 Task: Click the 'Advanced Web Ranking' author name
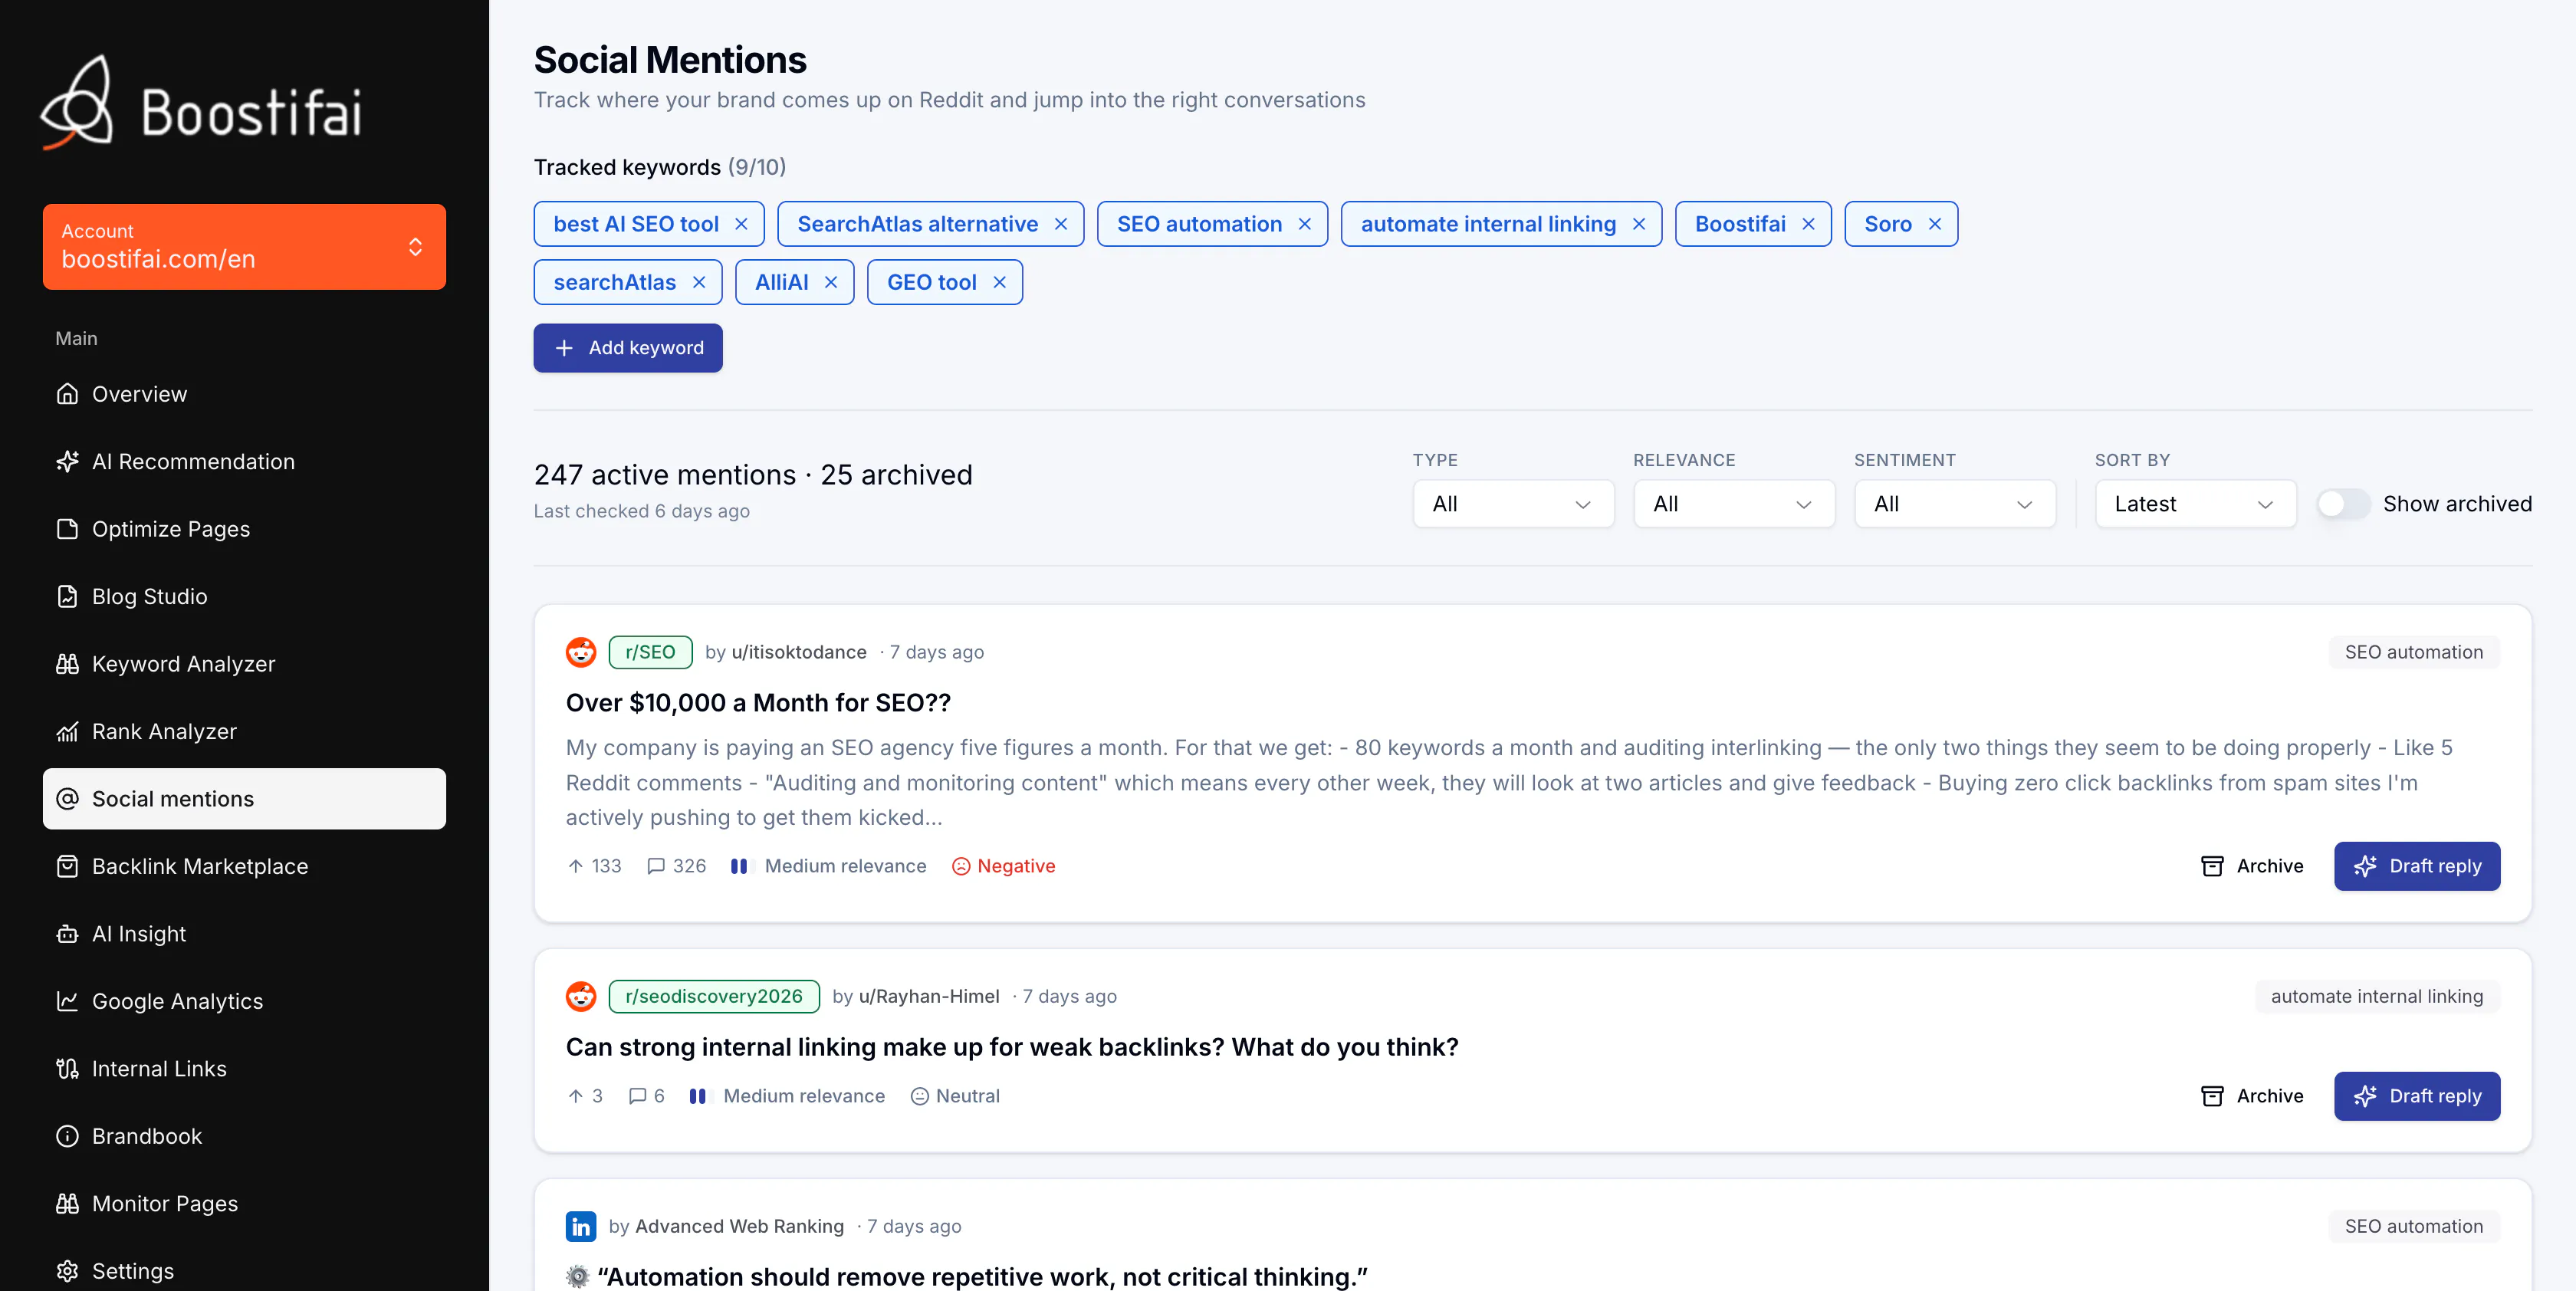(x=739, y=1226)
